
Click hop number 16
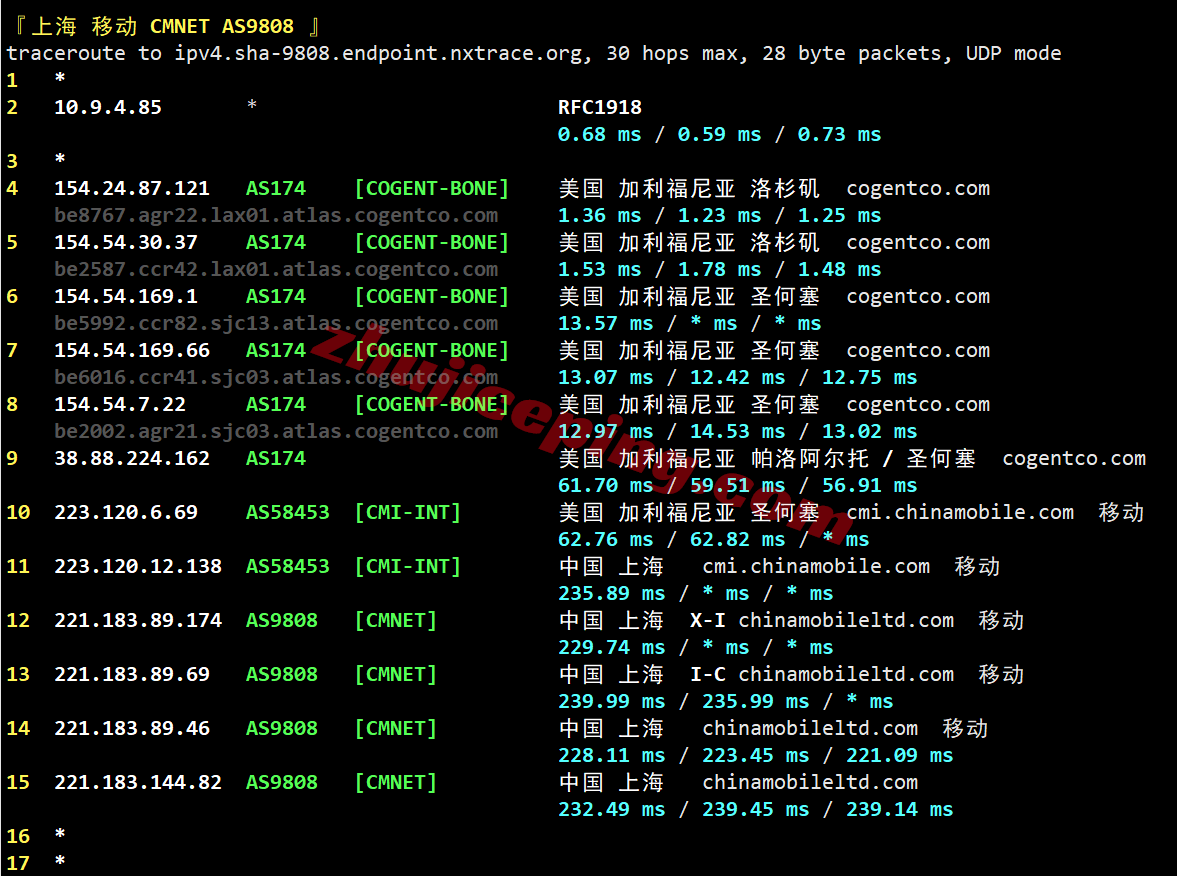[18, 836]
